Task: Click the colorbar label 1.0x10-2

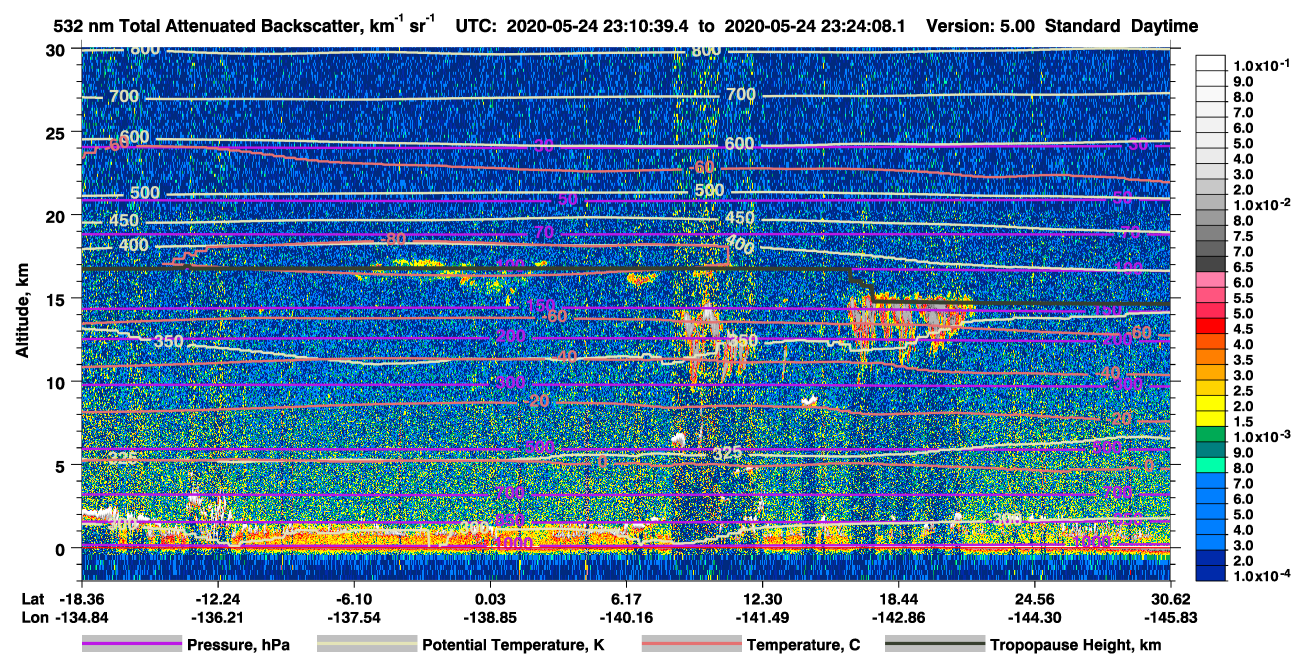Action: 1260,204
